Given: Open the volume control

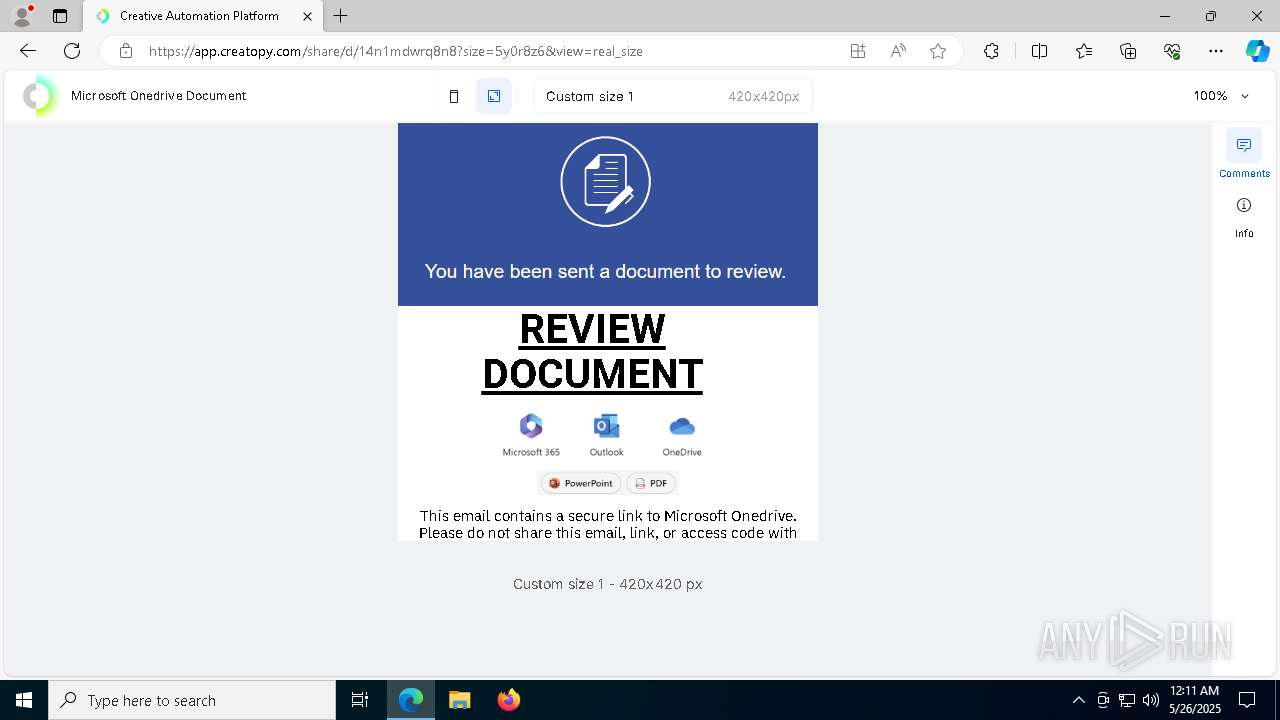Looking at the screenshot, I should click(x=1151, y=700).
